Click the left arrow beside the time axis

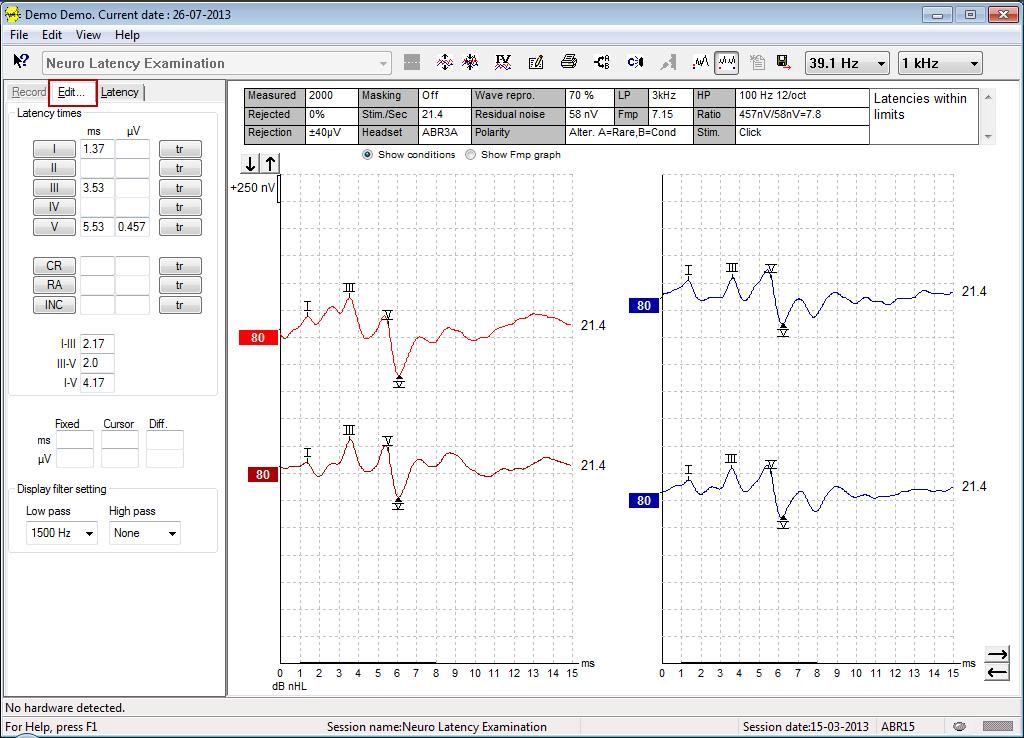point(997,672)
